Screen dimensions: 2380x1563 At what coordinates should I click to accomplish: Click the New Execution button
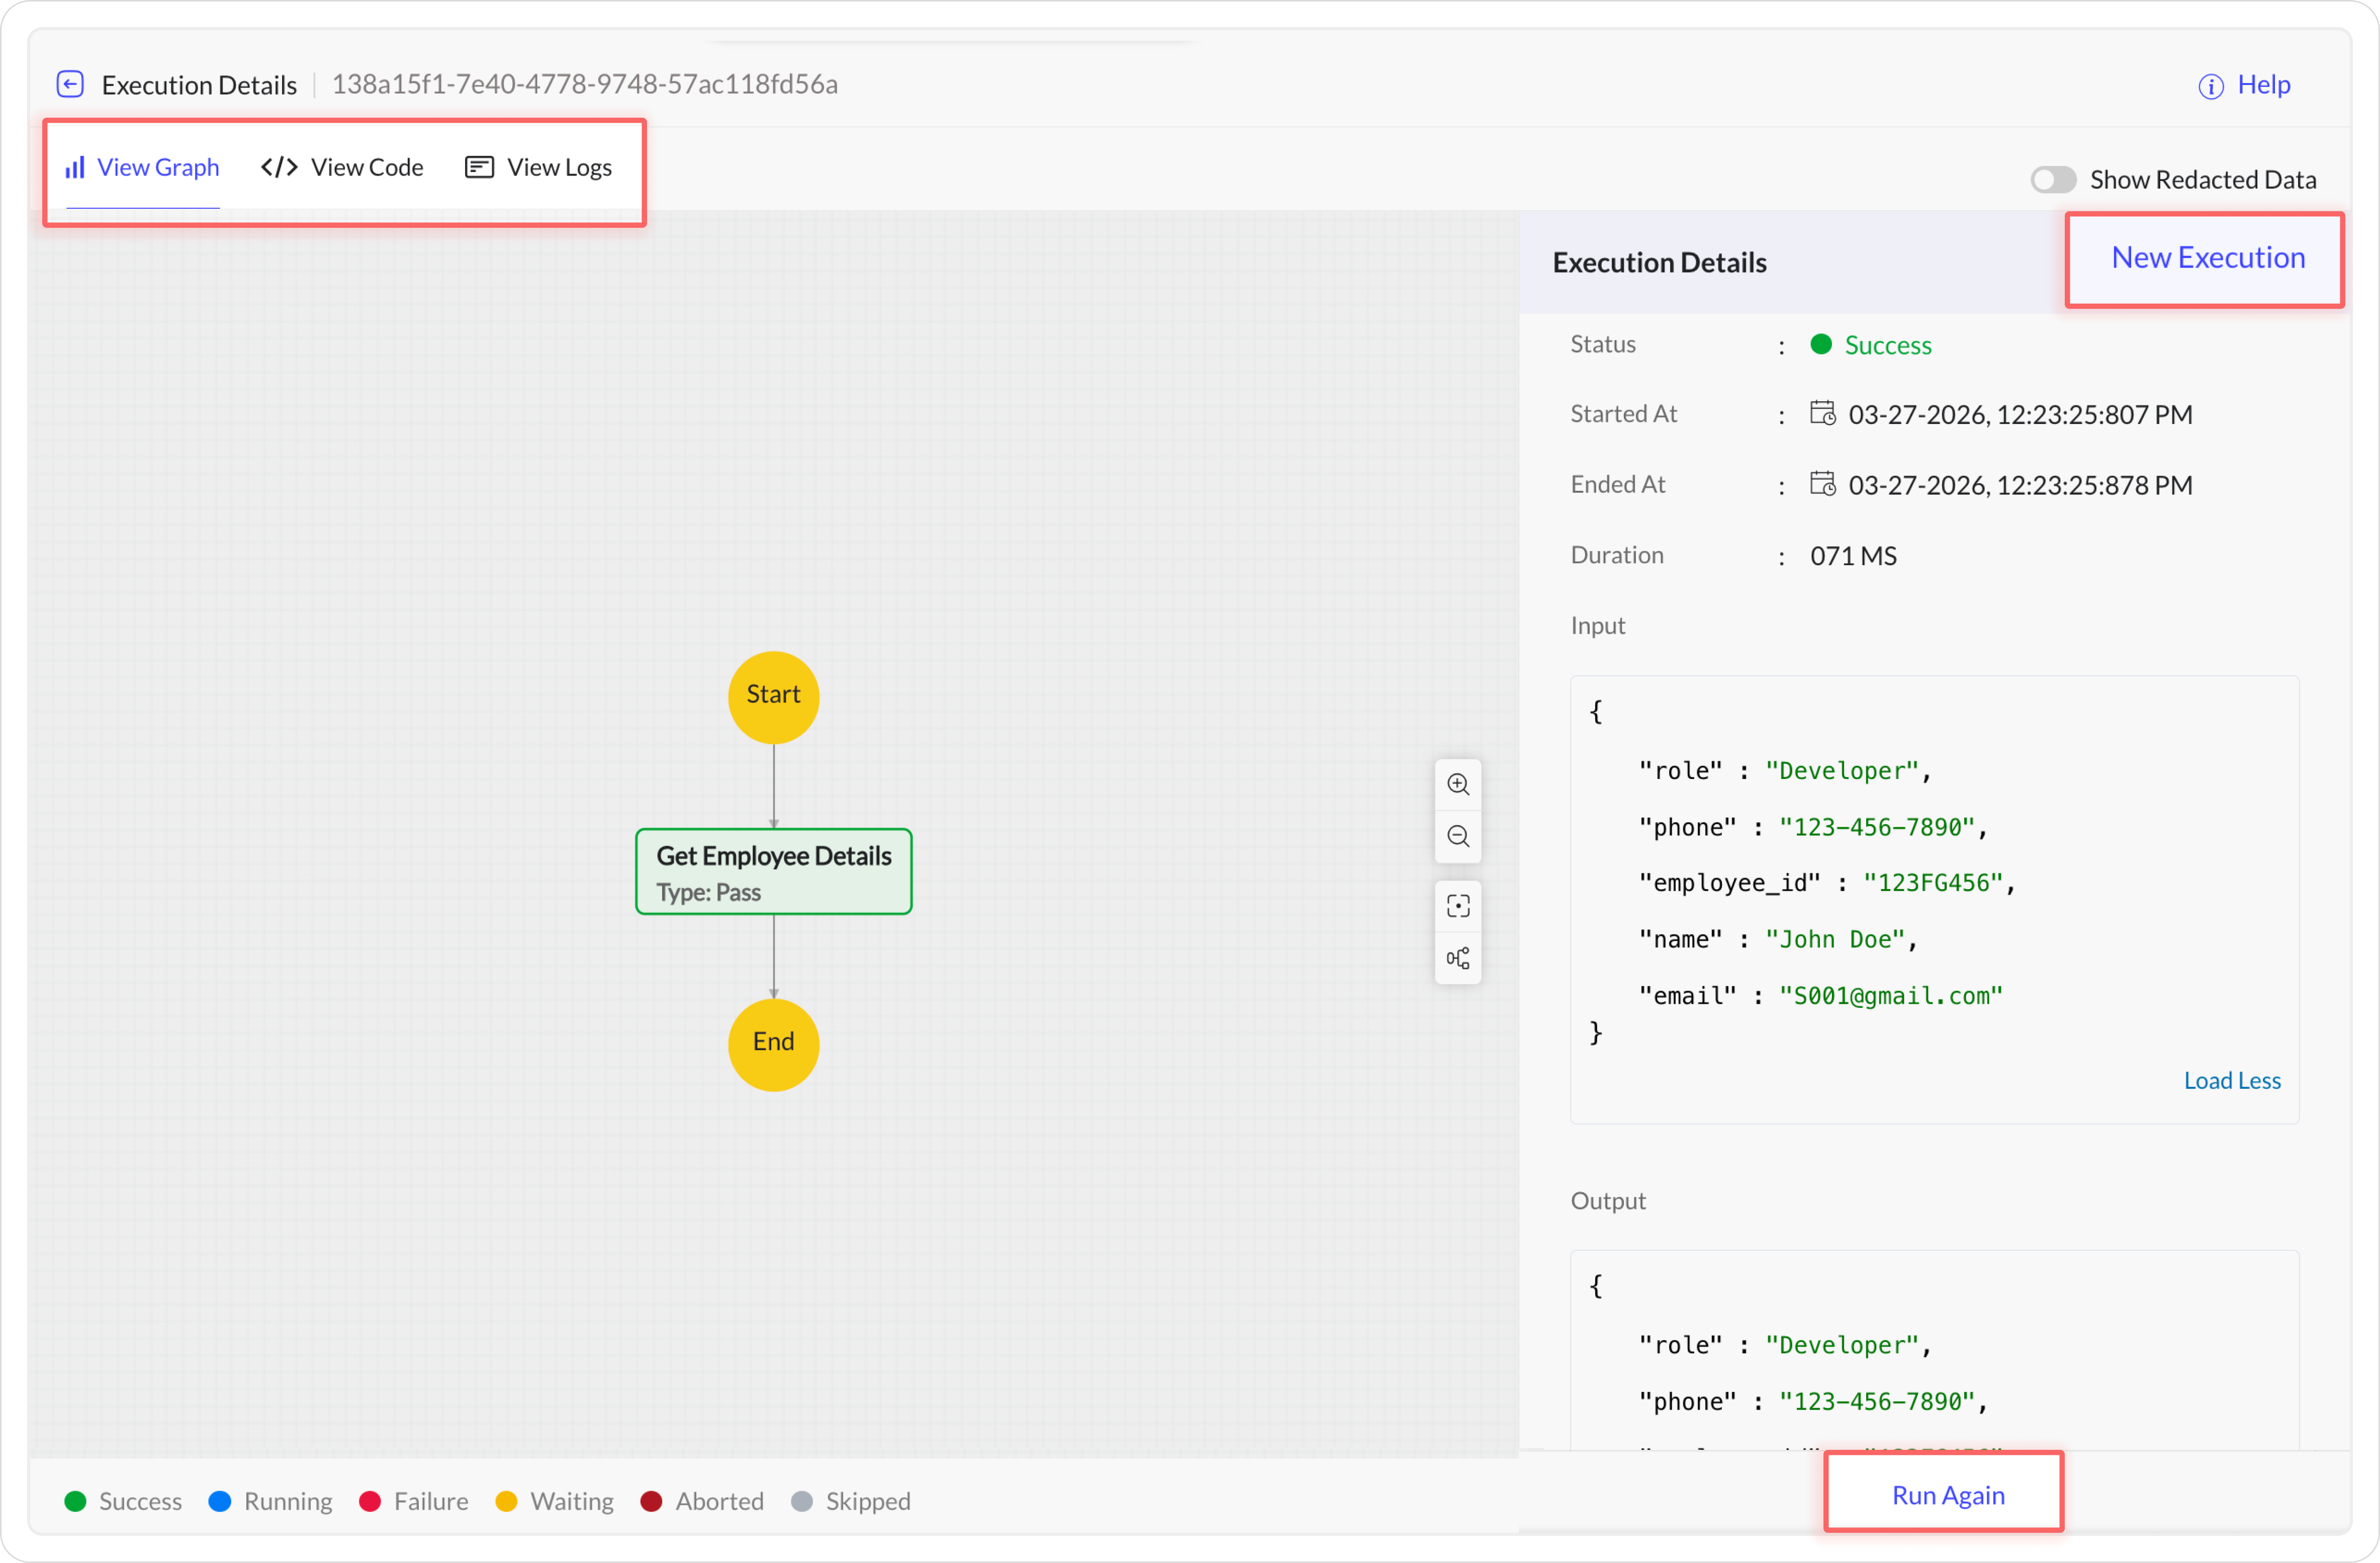2207,258
